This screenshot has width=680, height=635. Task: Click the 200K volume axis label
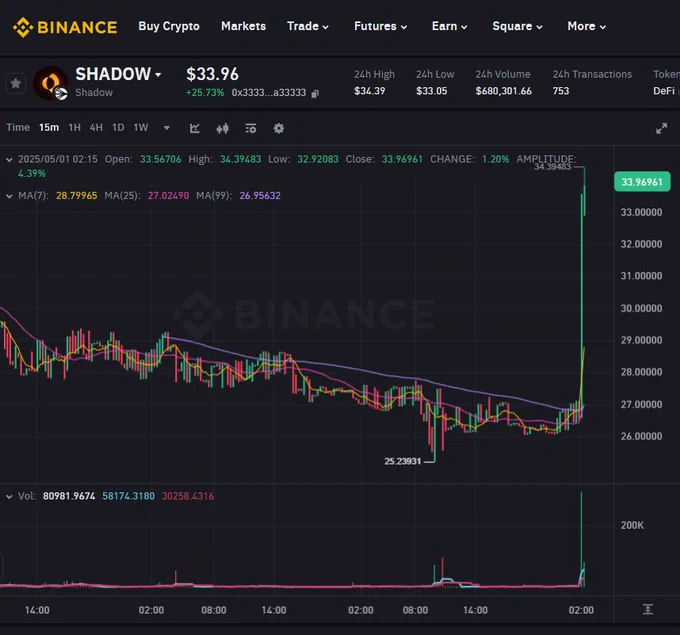point(632,525)
